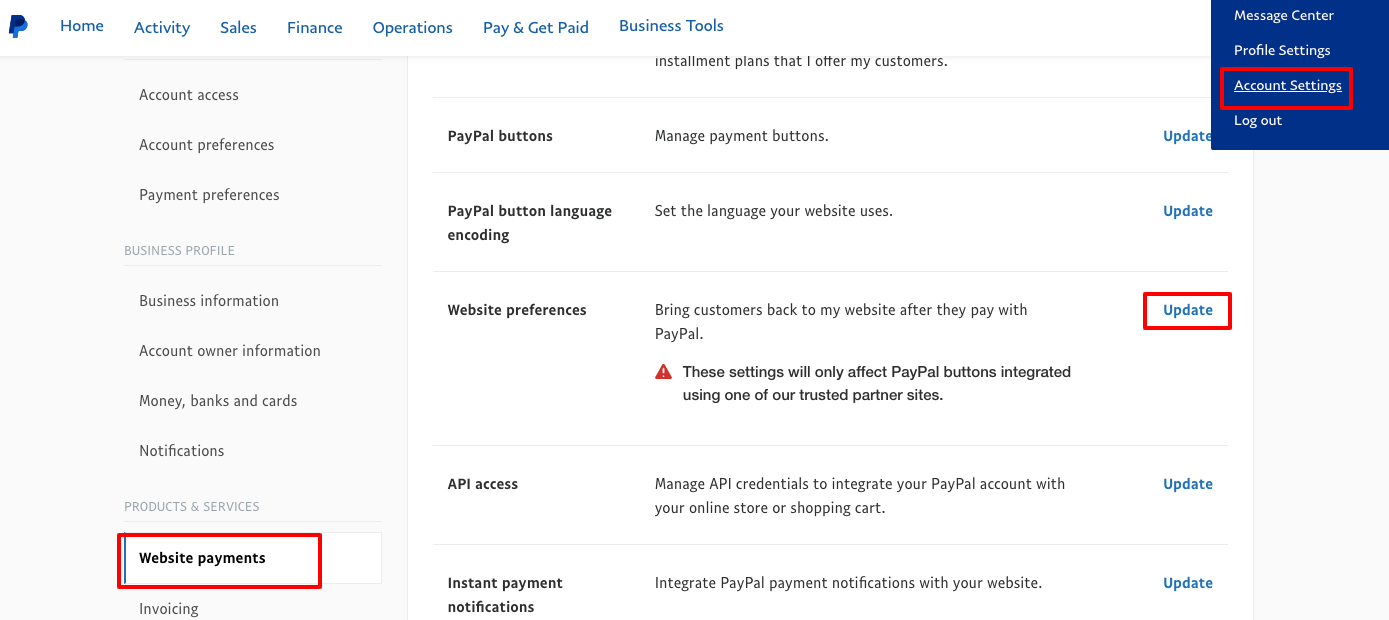The image size is (1389, 620).
Task: Select Account Settings in the dropdown
Action: click(x=1286, y=85)
